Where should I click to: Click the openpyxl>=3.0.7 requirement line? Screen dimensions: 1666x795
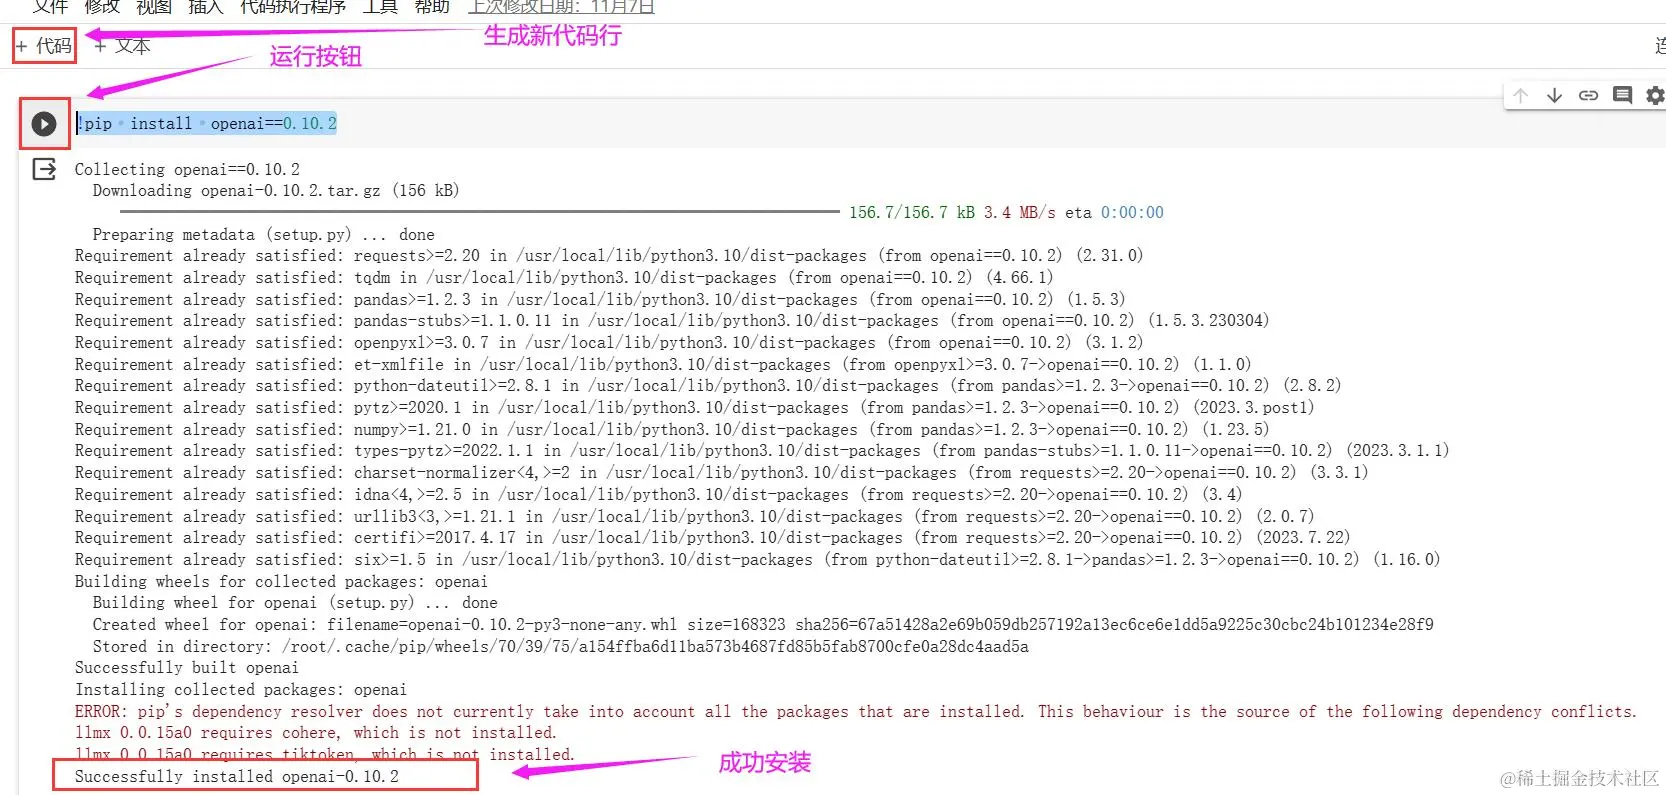click(x=609, y=343)
